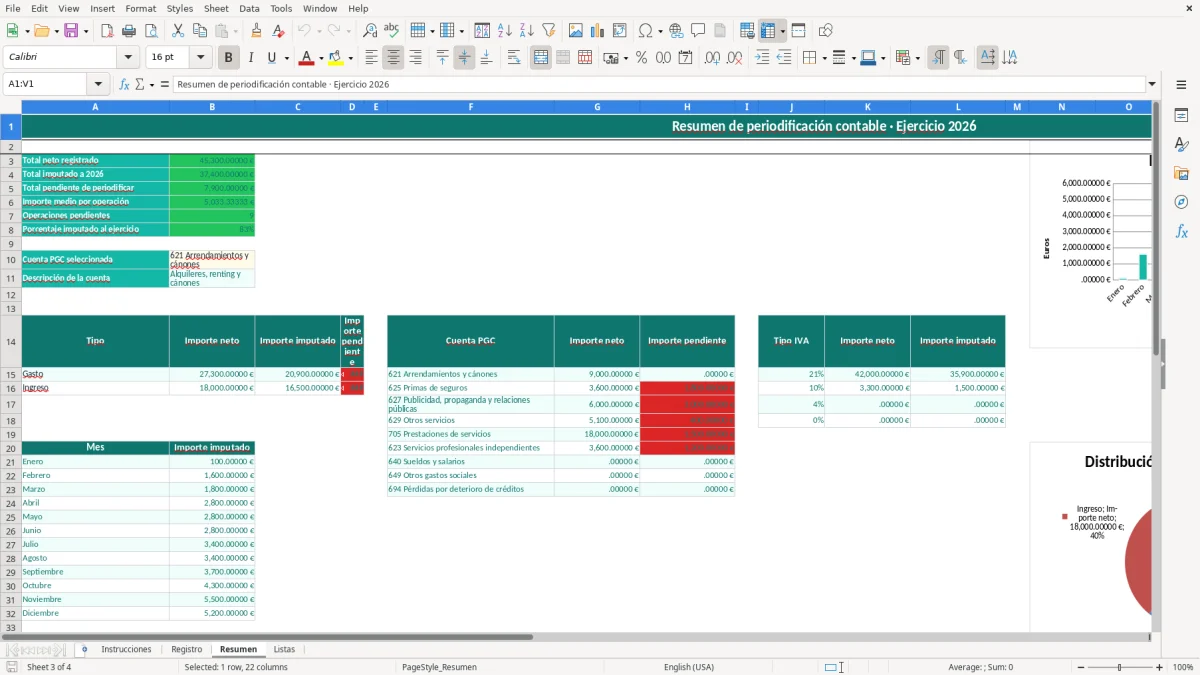Switch to the Listas sheet tab
The width and height of the screenshot is (1200, 675).
284,650
